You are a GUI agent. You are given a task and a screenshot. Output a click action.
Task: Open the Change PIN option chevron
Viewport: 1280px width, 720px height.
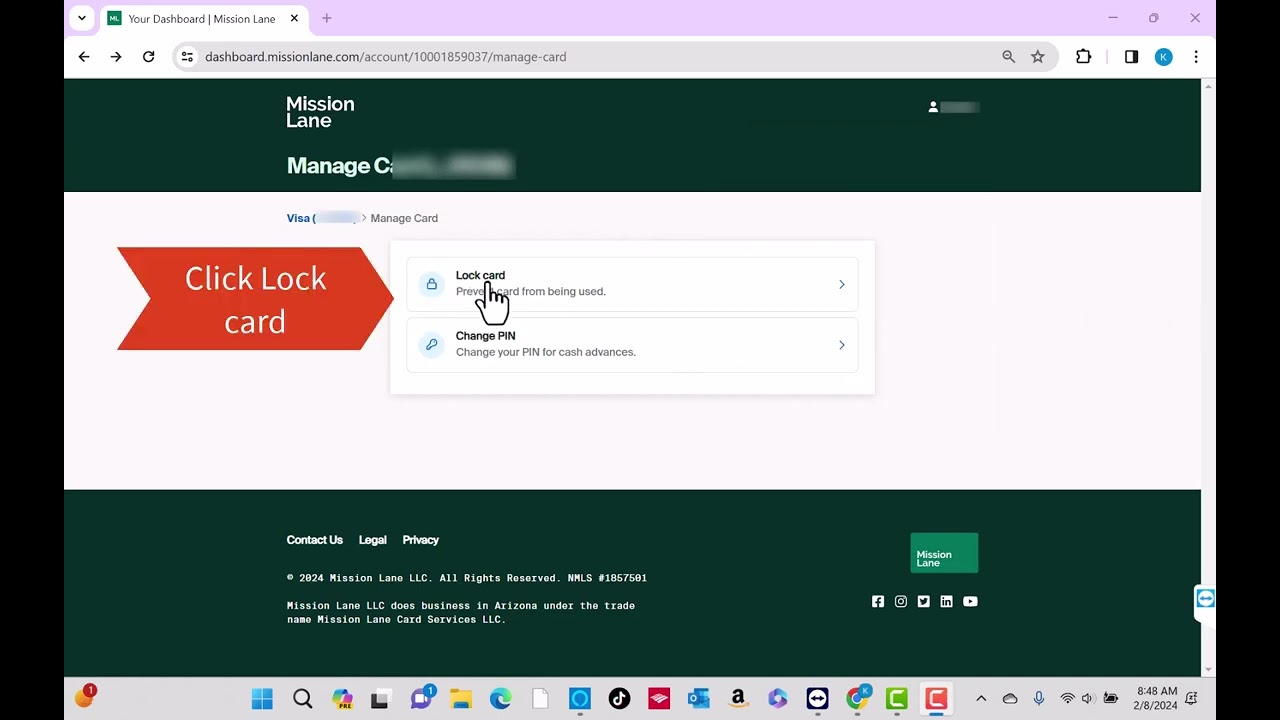coord(841,345)
